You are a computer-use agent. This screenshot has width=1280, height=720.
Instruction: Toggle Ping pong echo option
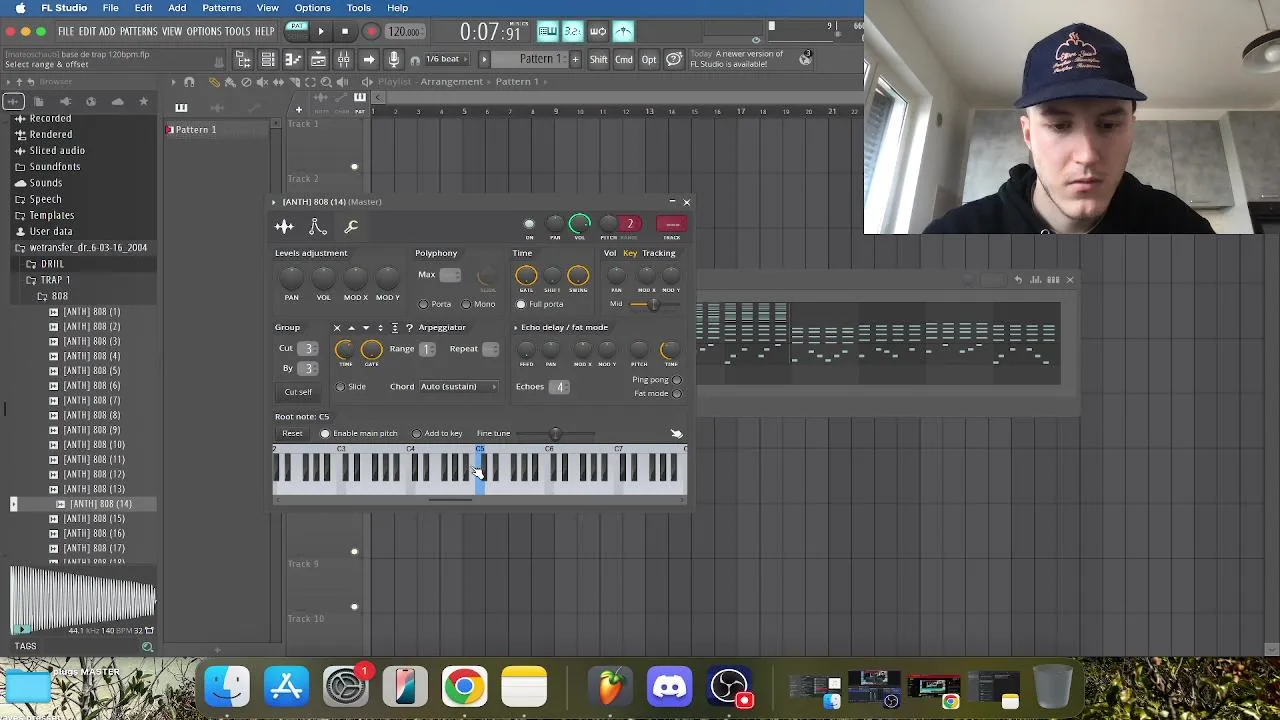pos(677,380)
